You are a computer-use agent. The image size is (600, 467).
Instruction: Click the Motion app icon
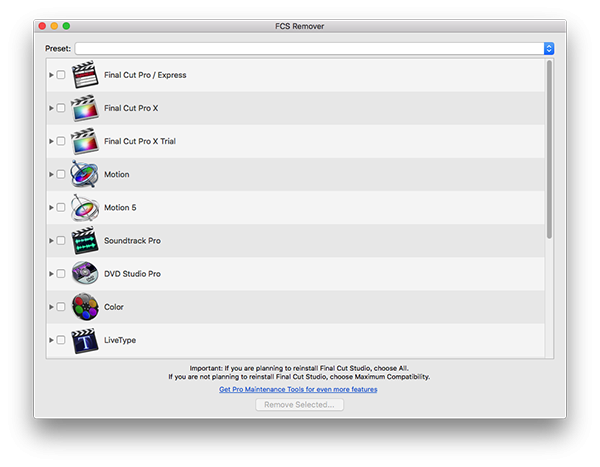pos(85,174)
